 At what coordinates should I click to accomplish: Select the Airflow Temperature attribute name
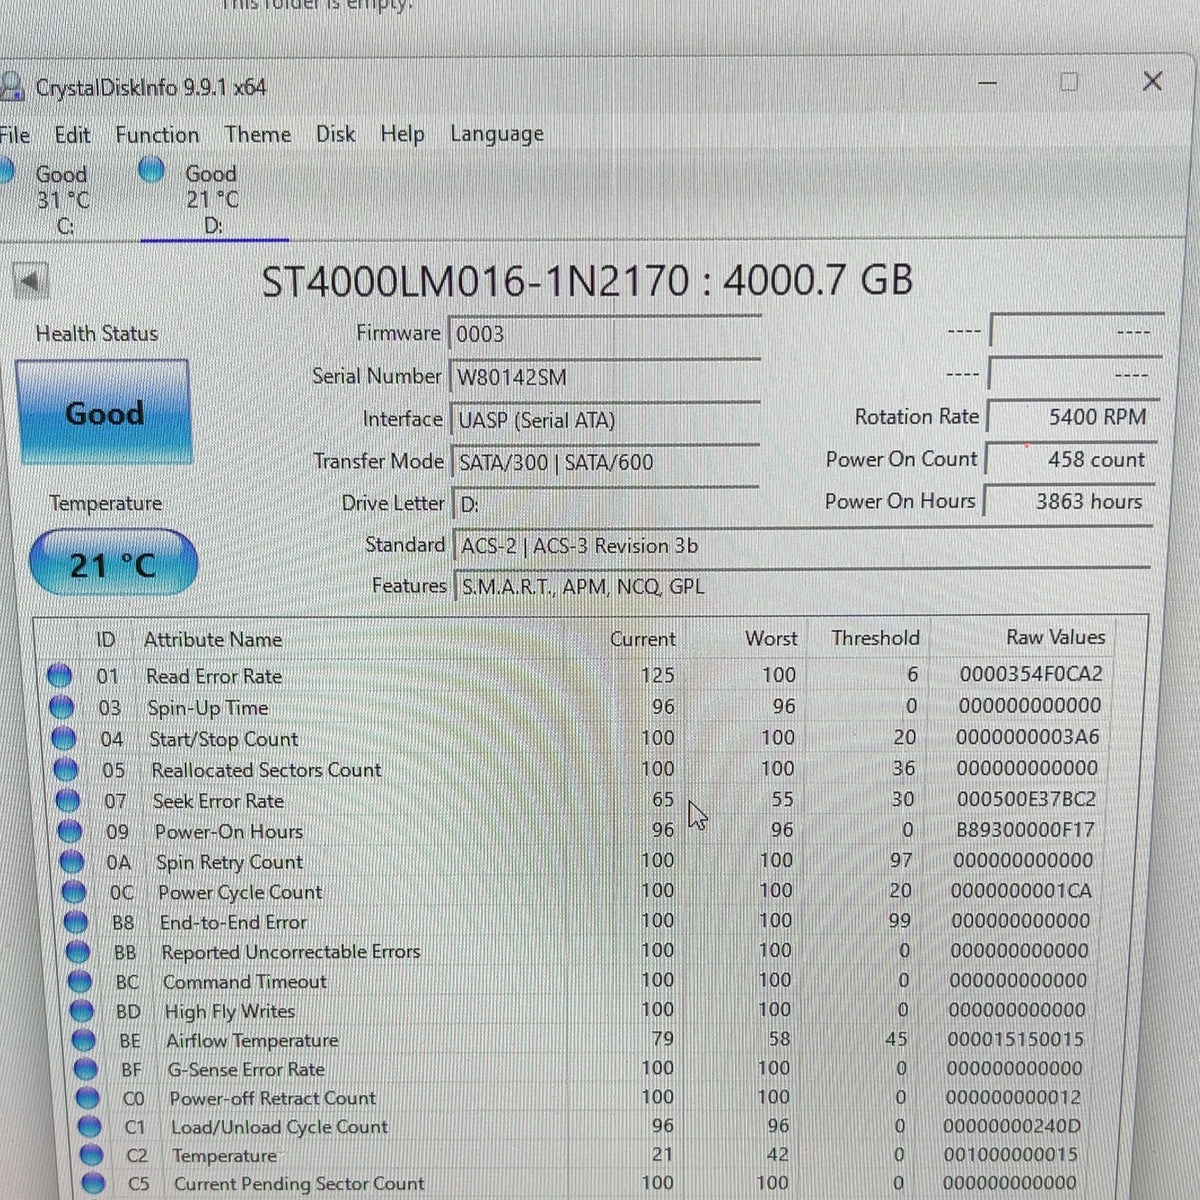pos(252,1041)
